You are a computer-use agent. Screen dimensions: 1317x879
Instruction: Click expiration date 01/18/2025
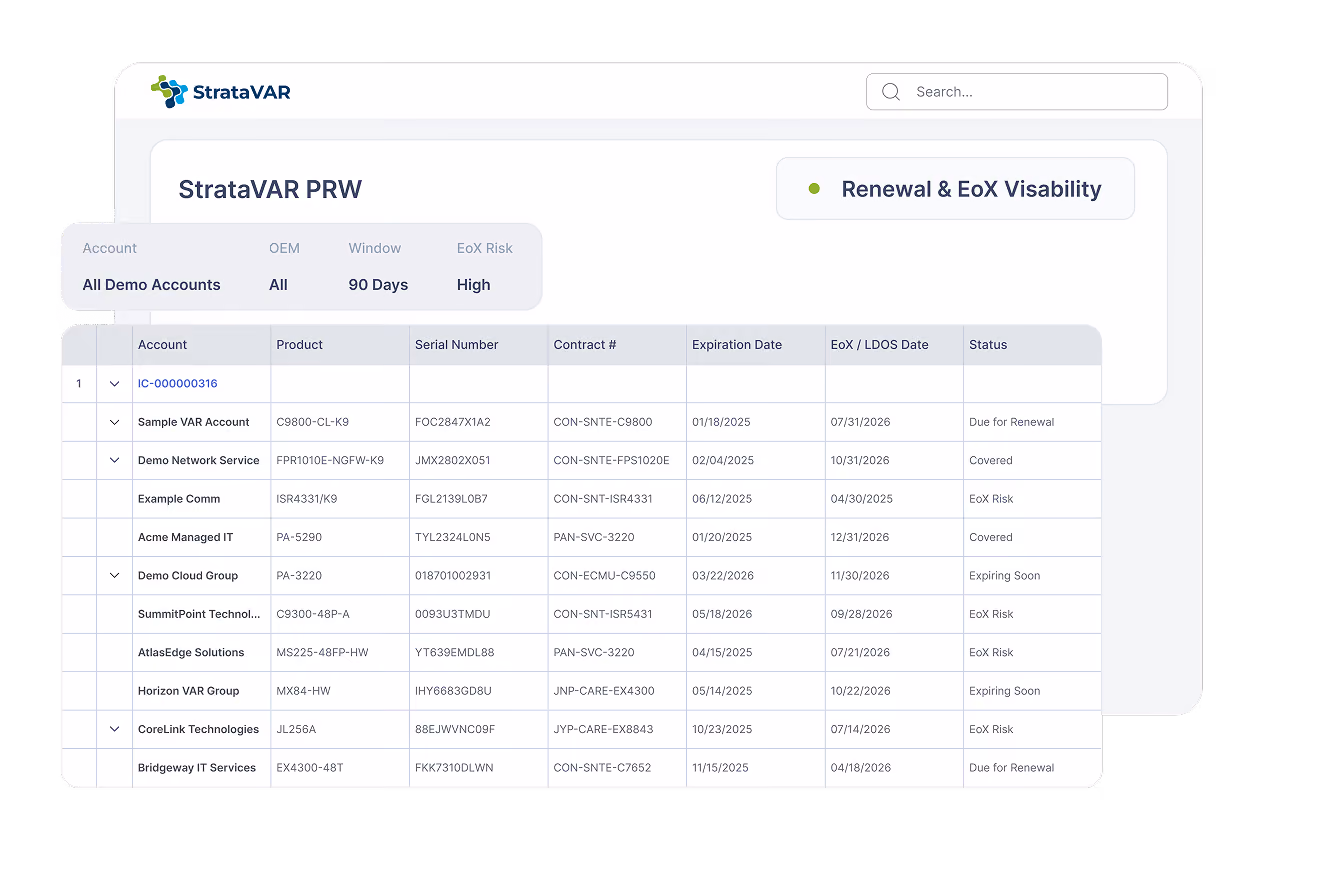click(x=721, y=422)
